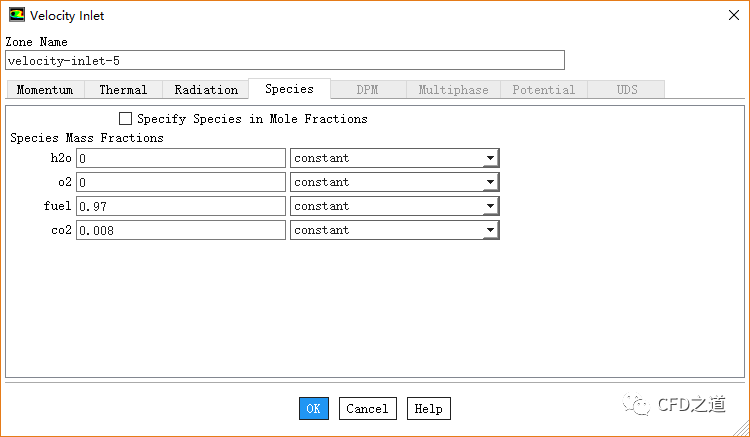750x437 pixels.
Task: Open the co2 constant dropdown
Action: tap(490, 230)
